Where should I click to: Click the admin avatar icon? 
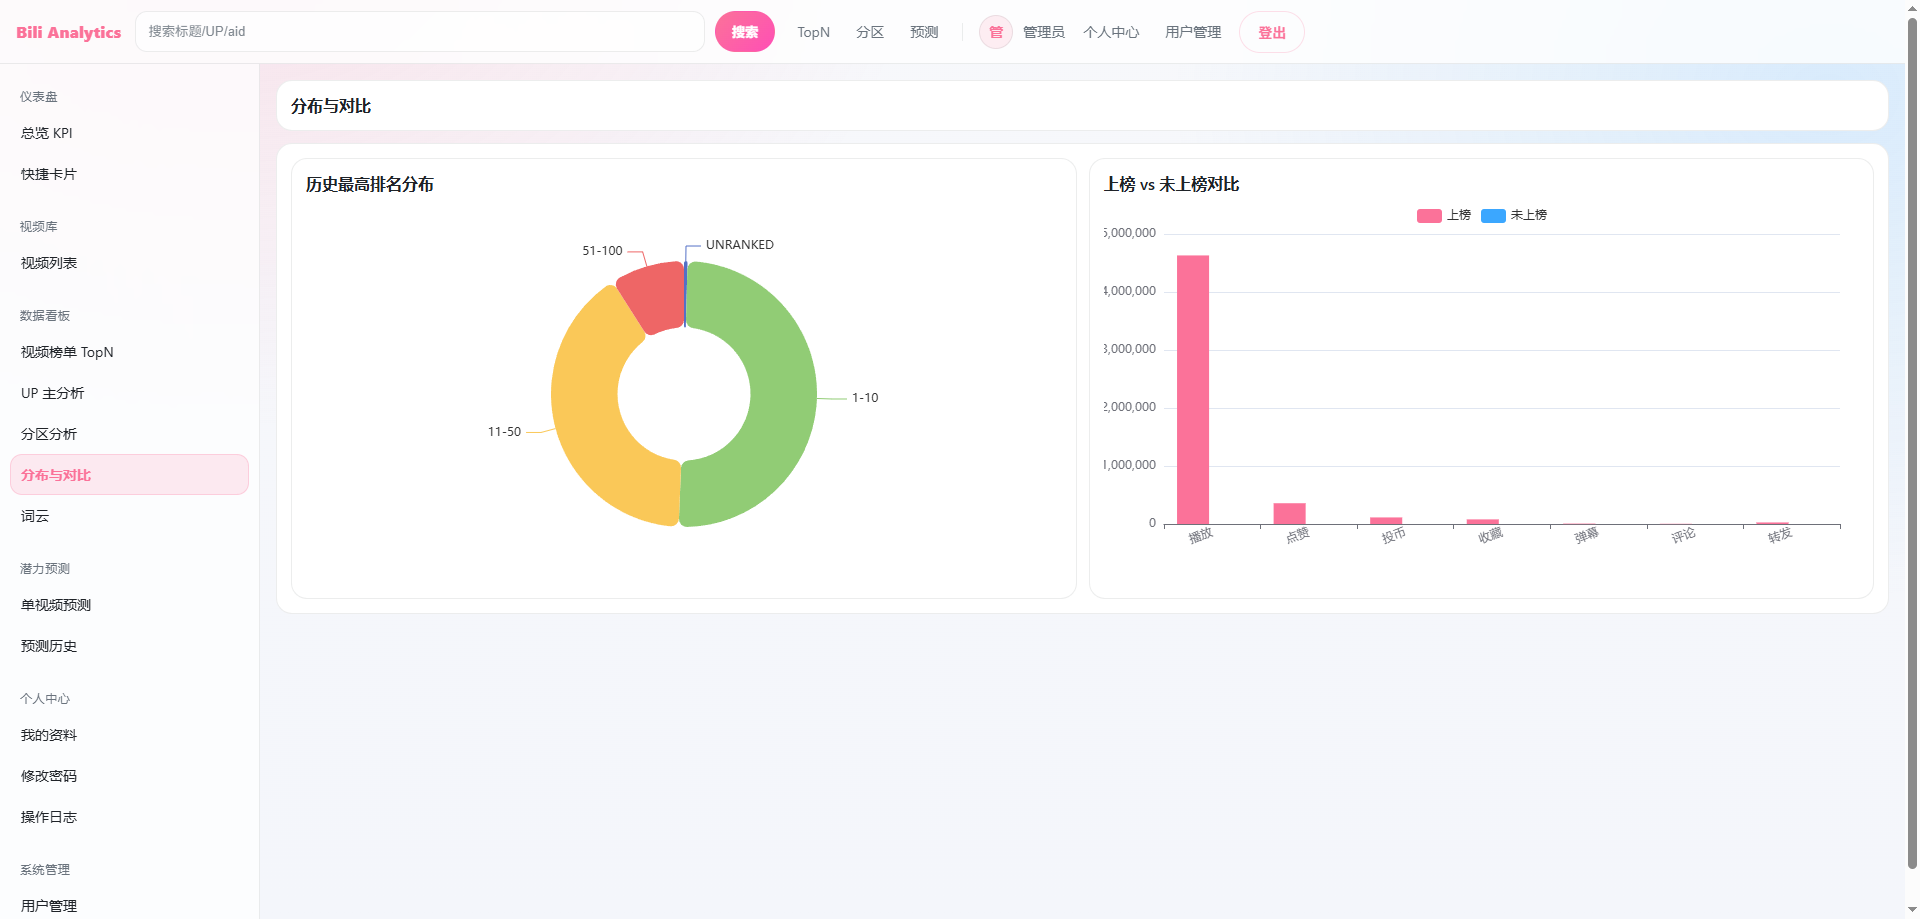[x=995, y=32]
